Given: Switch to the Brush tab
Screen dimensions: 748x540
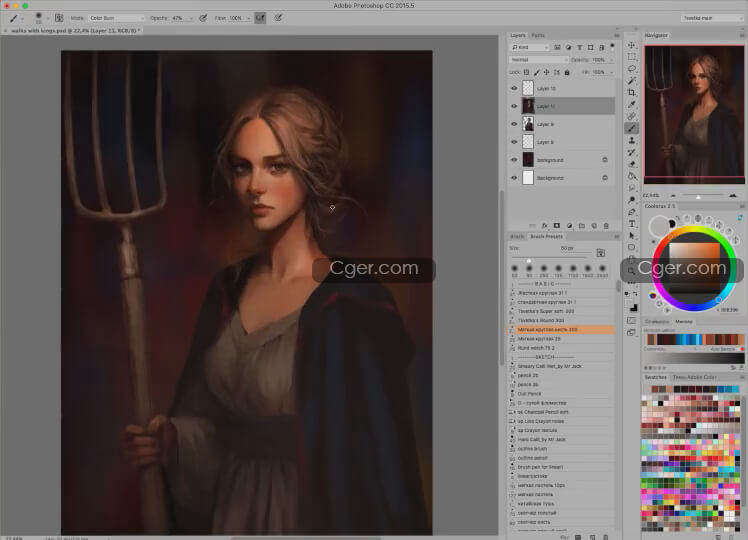Looking at the screenshot, I should [517, 237].
